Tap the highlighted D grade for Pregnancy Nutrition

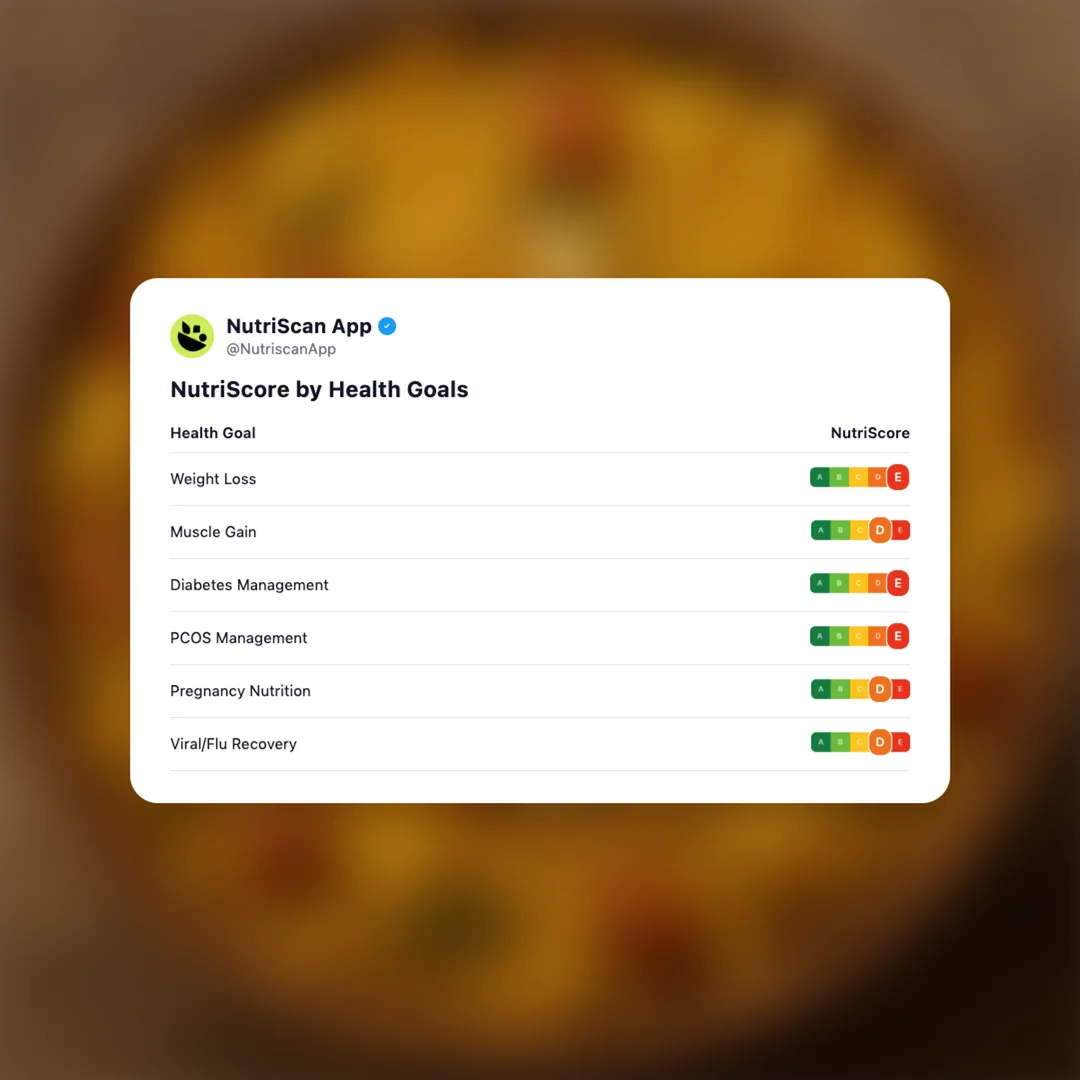coord(880,690)
